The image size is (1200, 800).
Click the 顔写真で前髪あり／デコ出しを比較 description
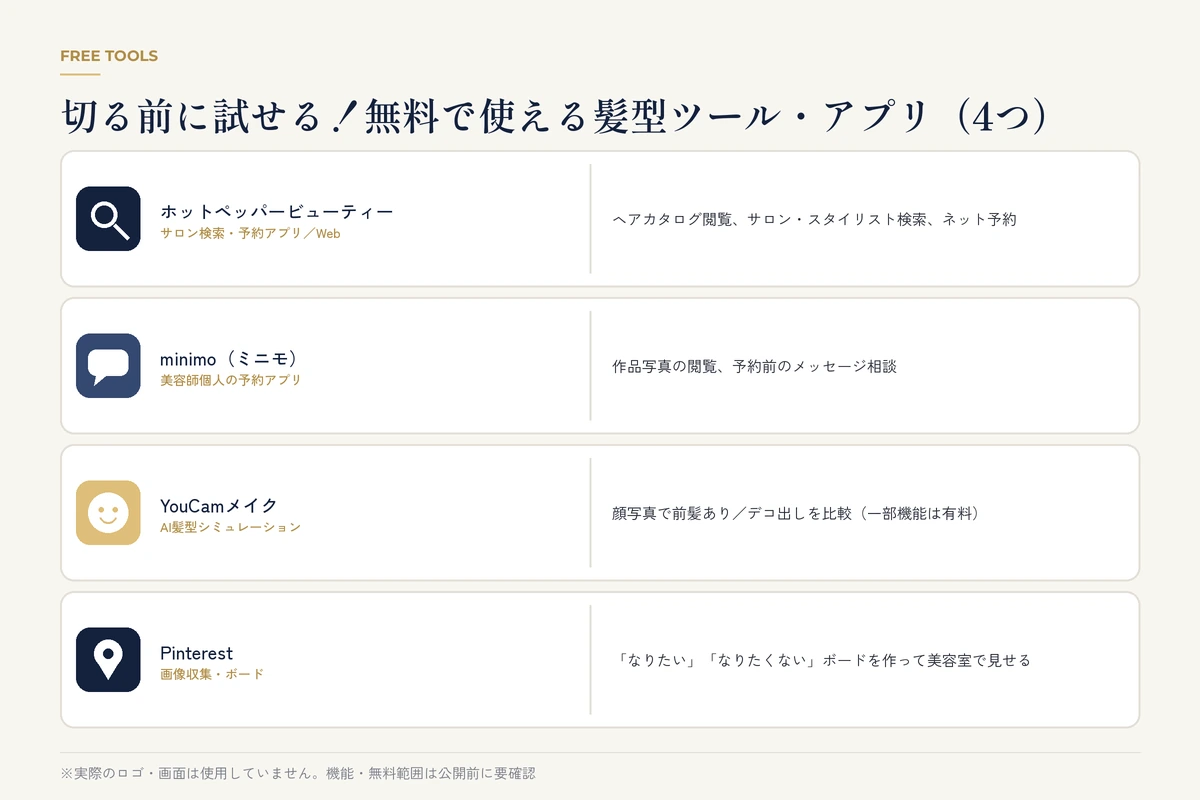[x=795, y=513]
